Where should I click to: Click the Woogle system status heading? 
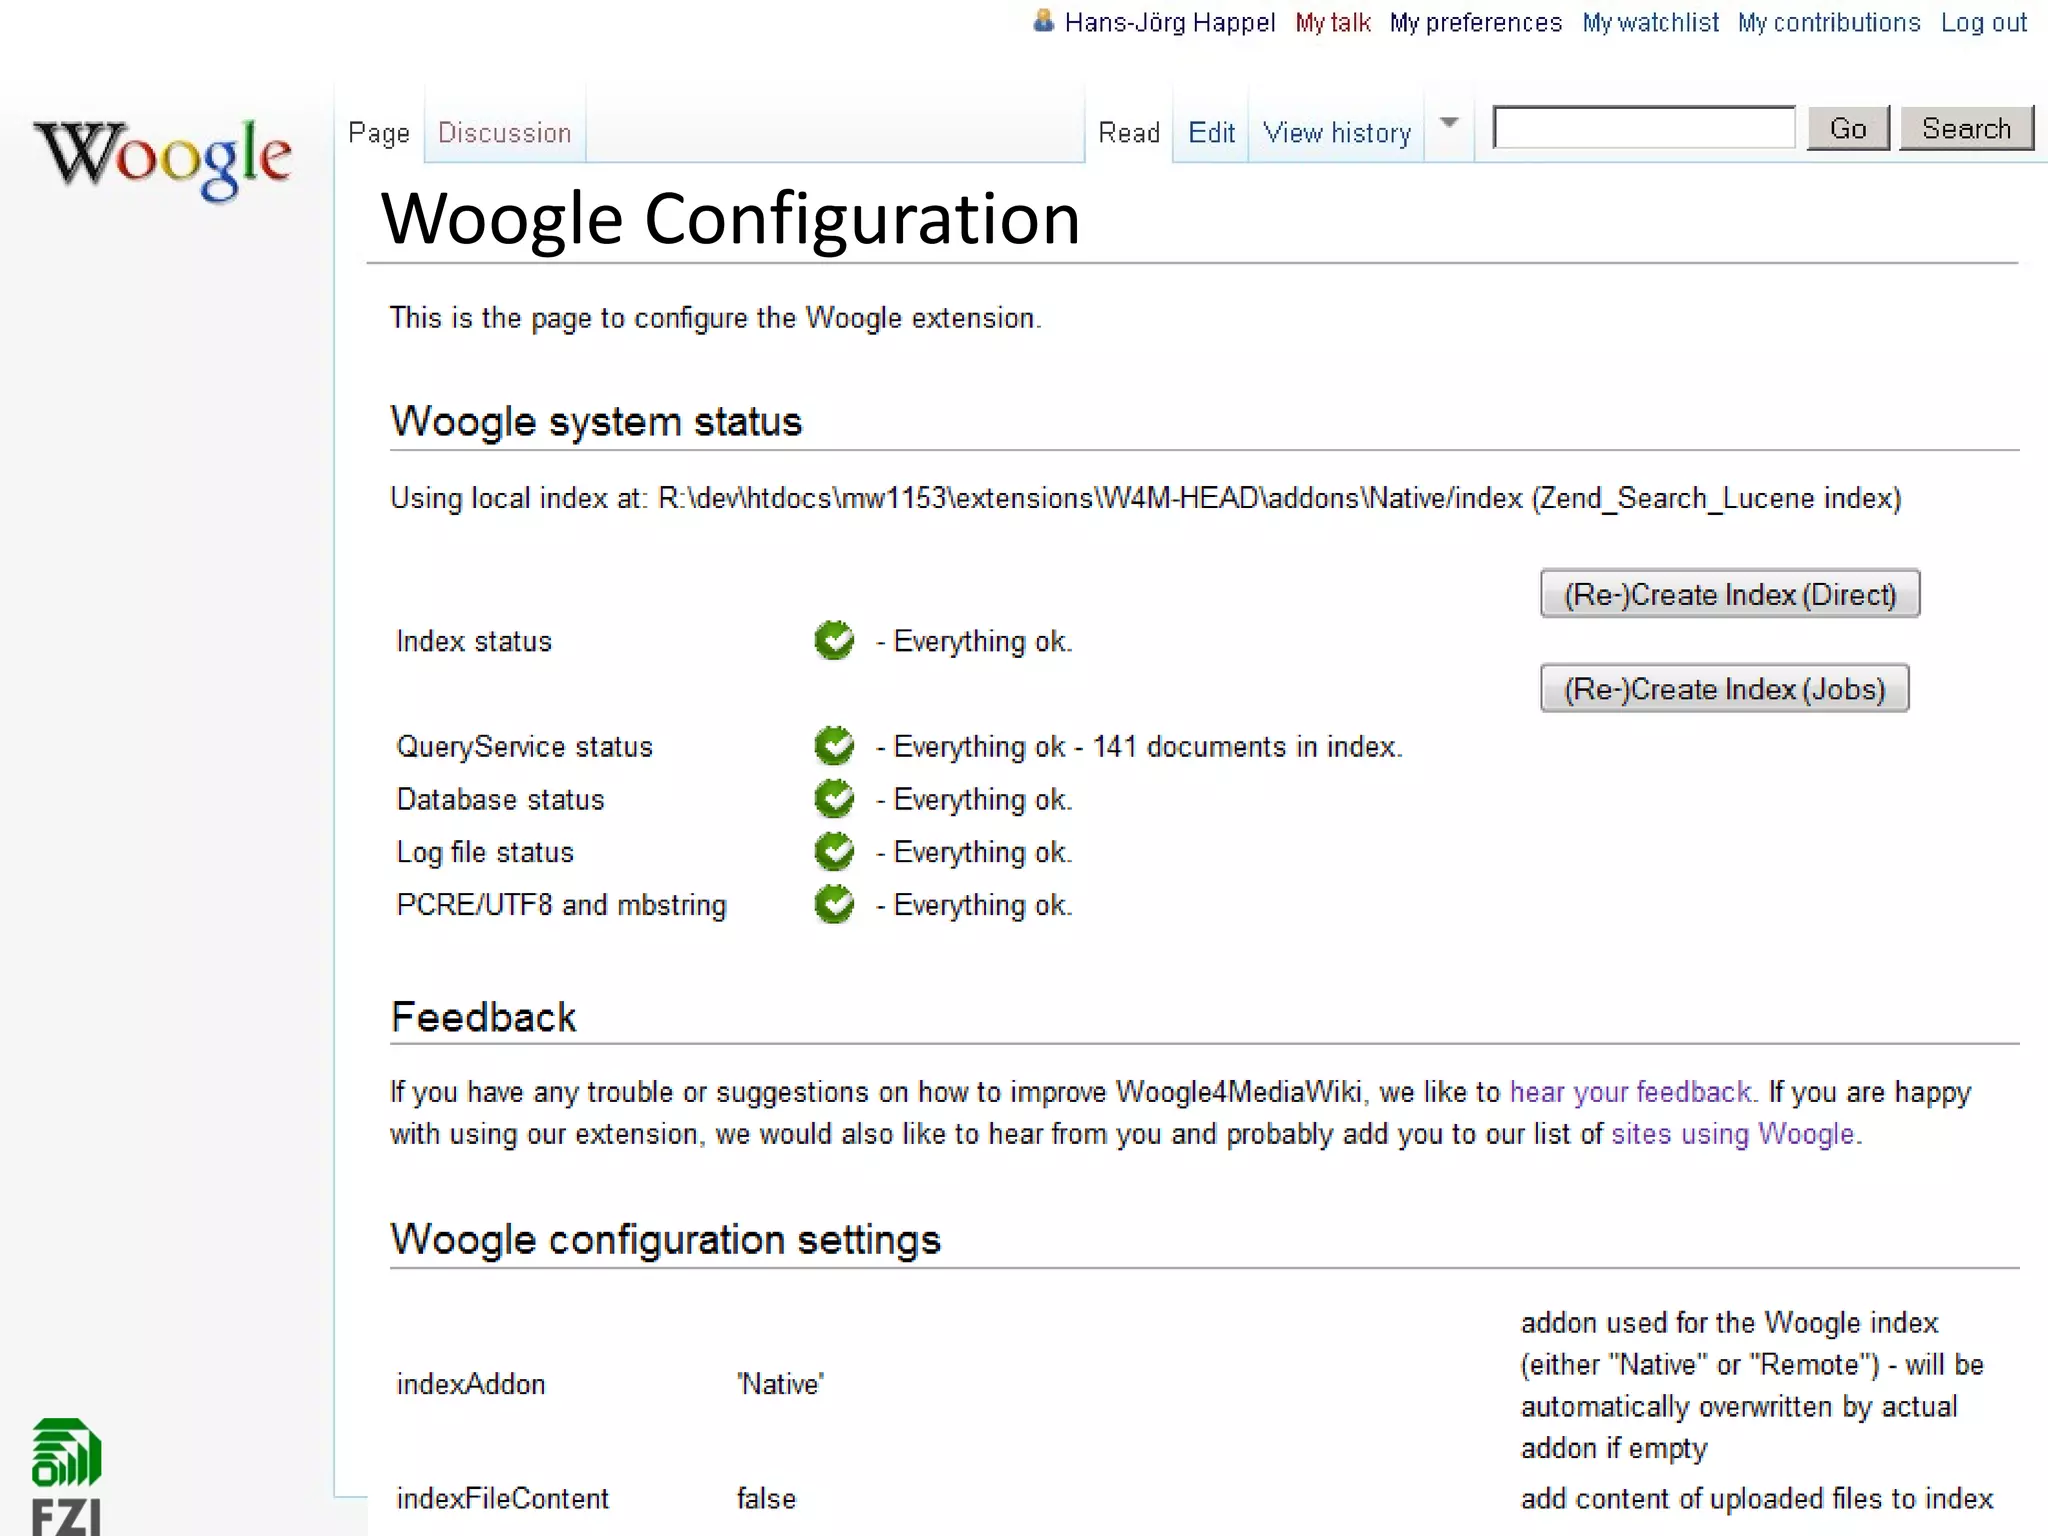pos(596,421)
